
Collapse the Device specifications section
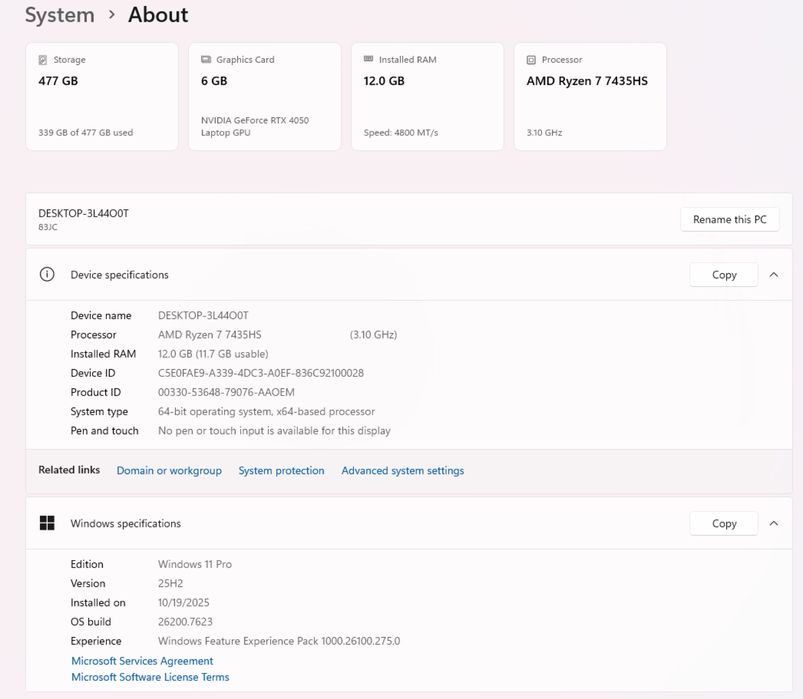774,275
